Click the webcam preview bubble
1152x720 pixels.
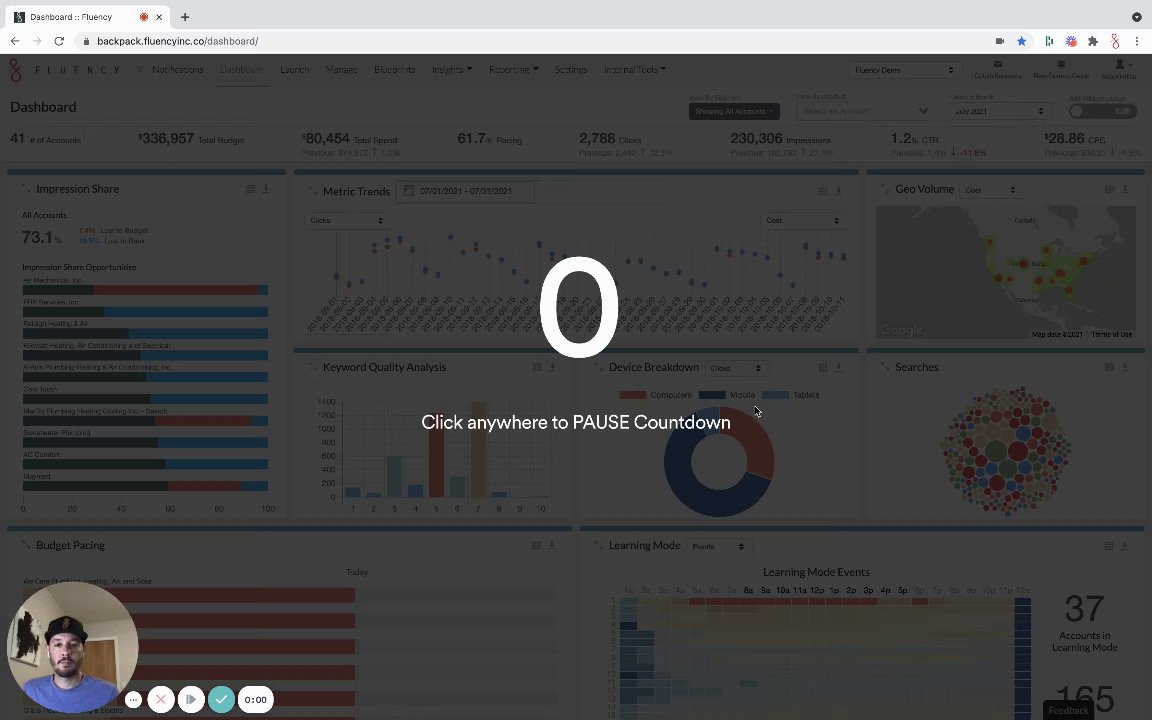72,647
